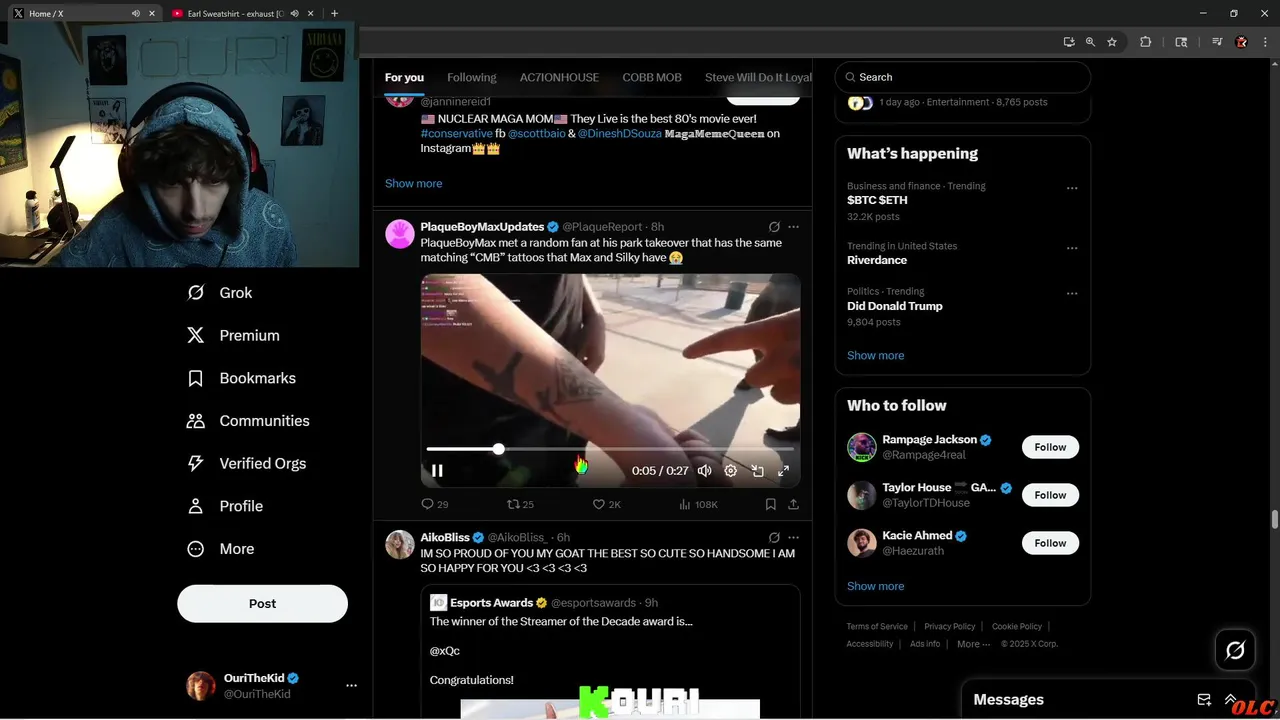Mute the video volume icon
The width and height of the screenshot is (1280, 720).
click(x=705, y=471)
